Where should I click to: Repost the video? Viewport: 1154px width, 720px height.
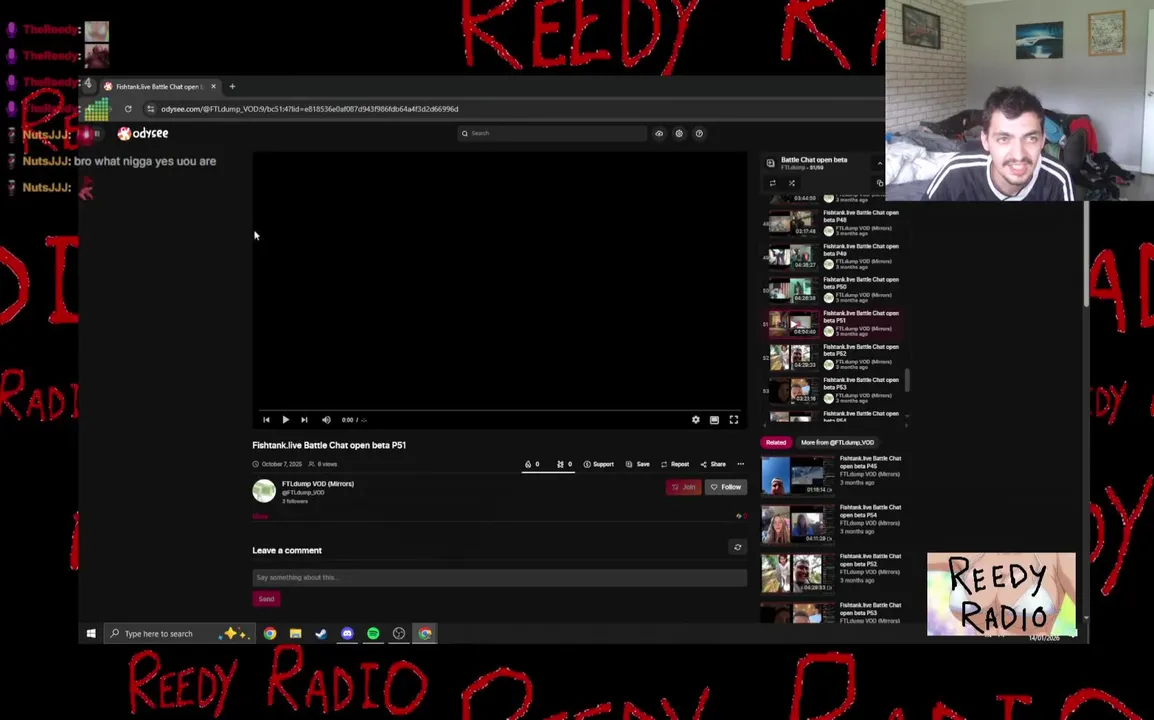[x=675, y=465]
